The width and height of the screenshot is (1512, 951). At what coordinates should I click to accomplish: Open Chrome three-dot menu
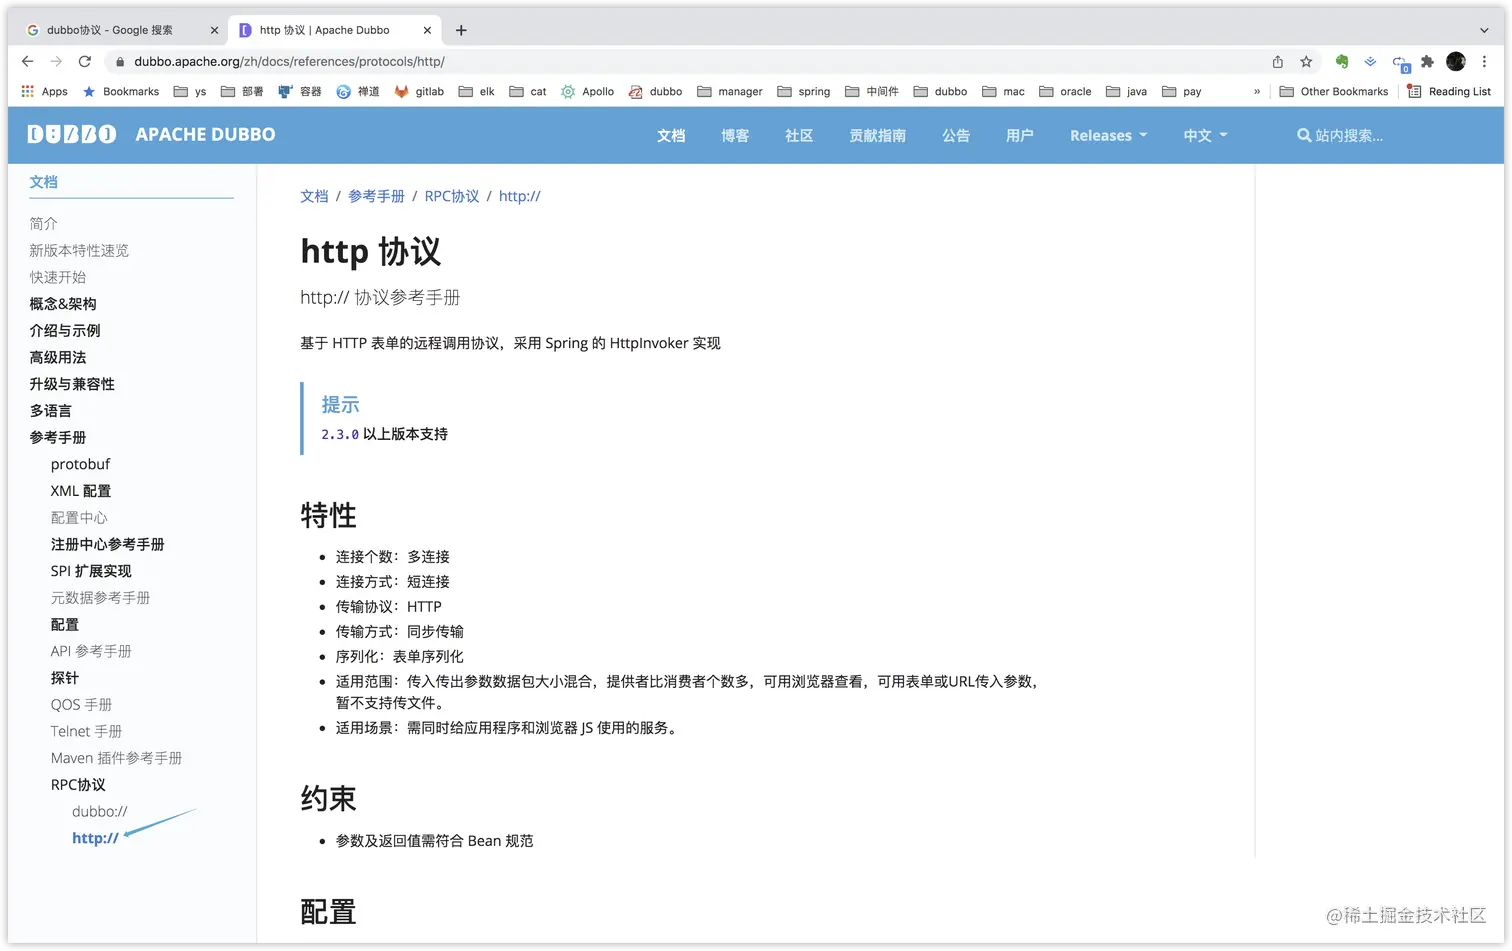click(1485, 61)
